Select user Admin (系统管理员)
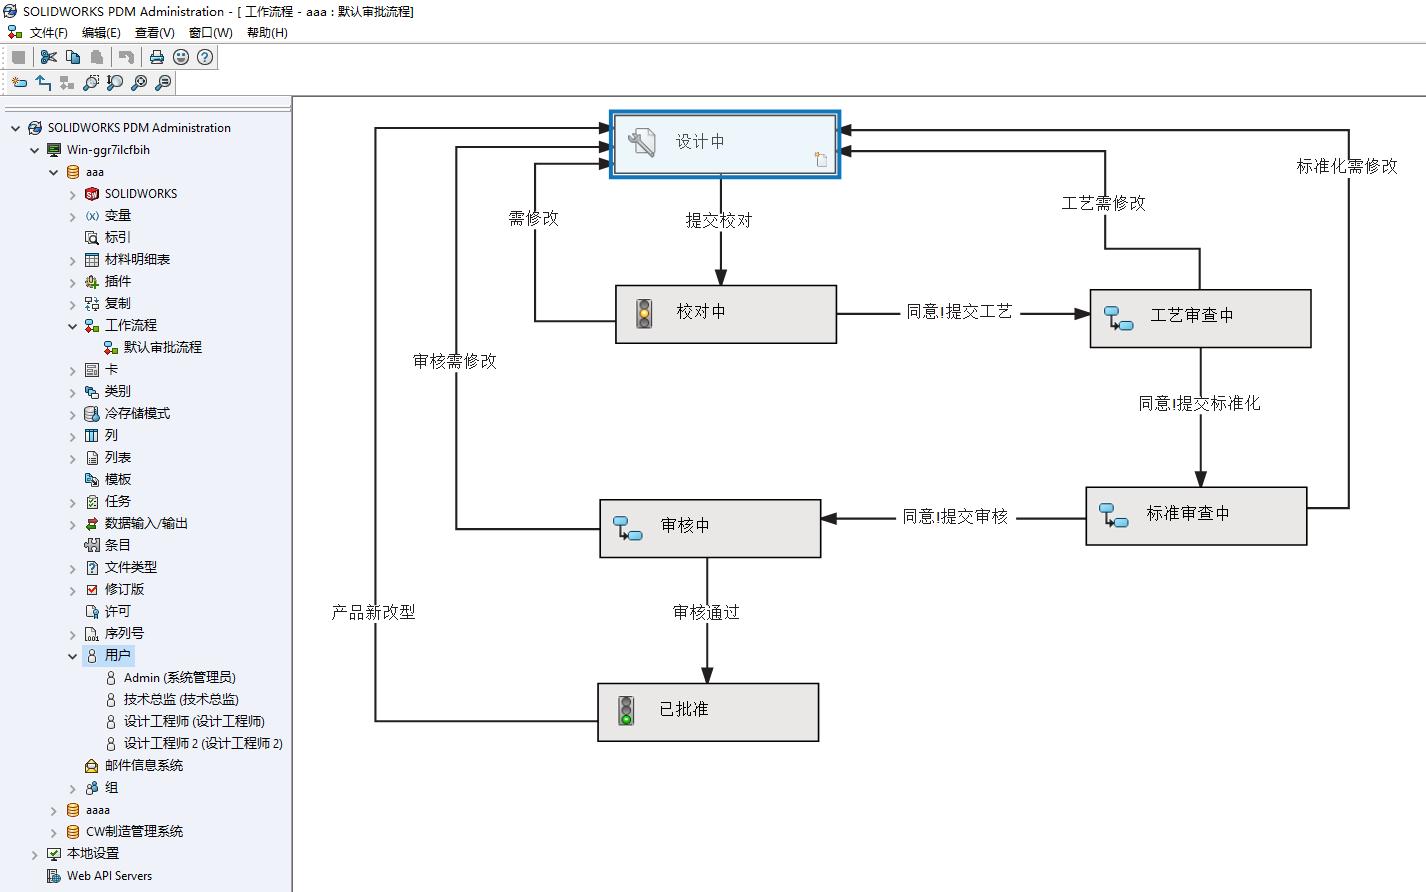 [180, 677]
